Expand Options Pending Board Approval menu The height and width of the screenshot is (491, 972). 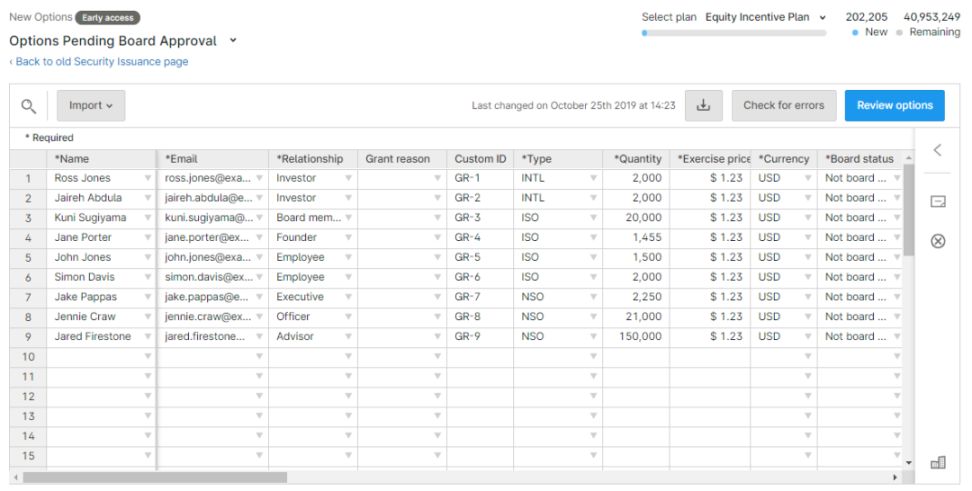233,41
